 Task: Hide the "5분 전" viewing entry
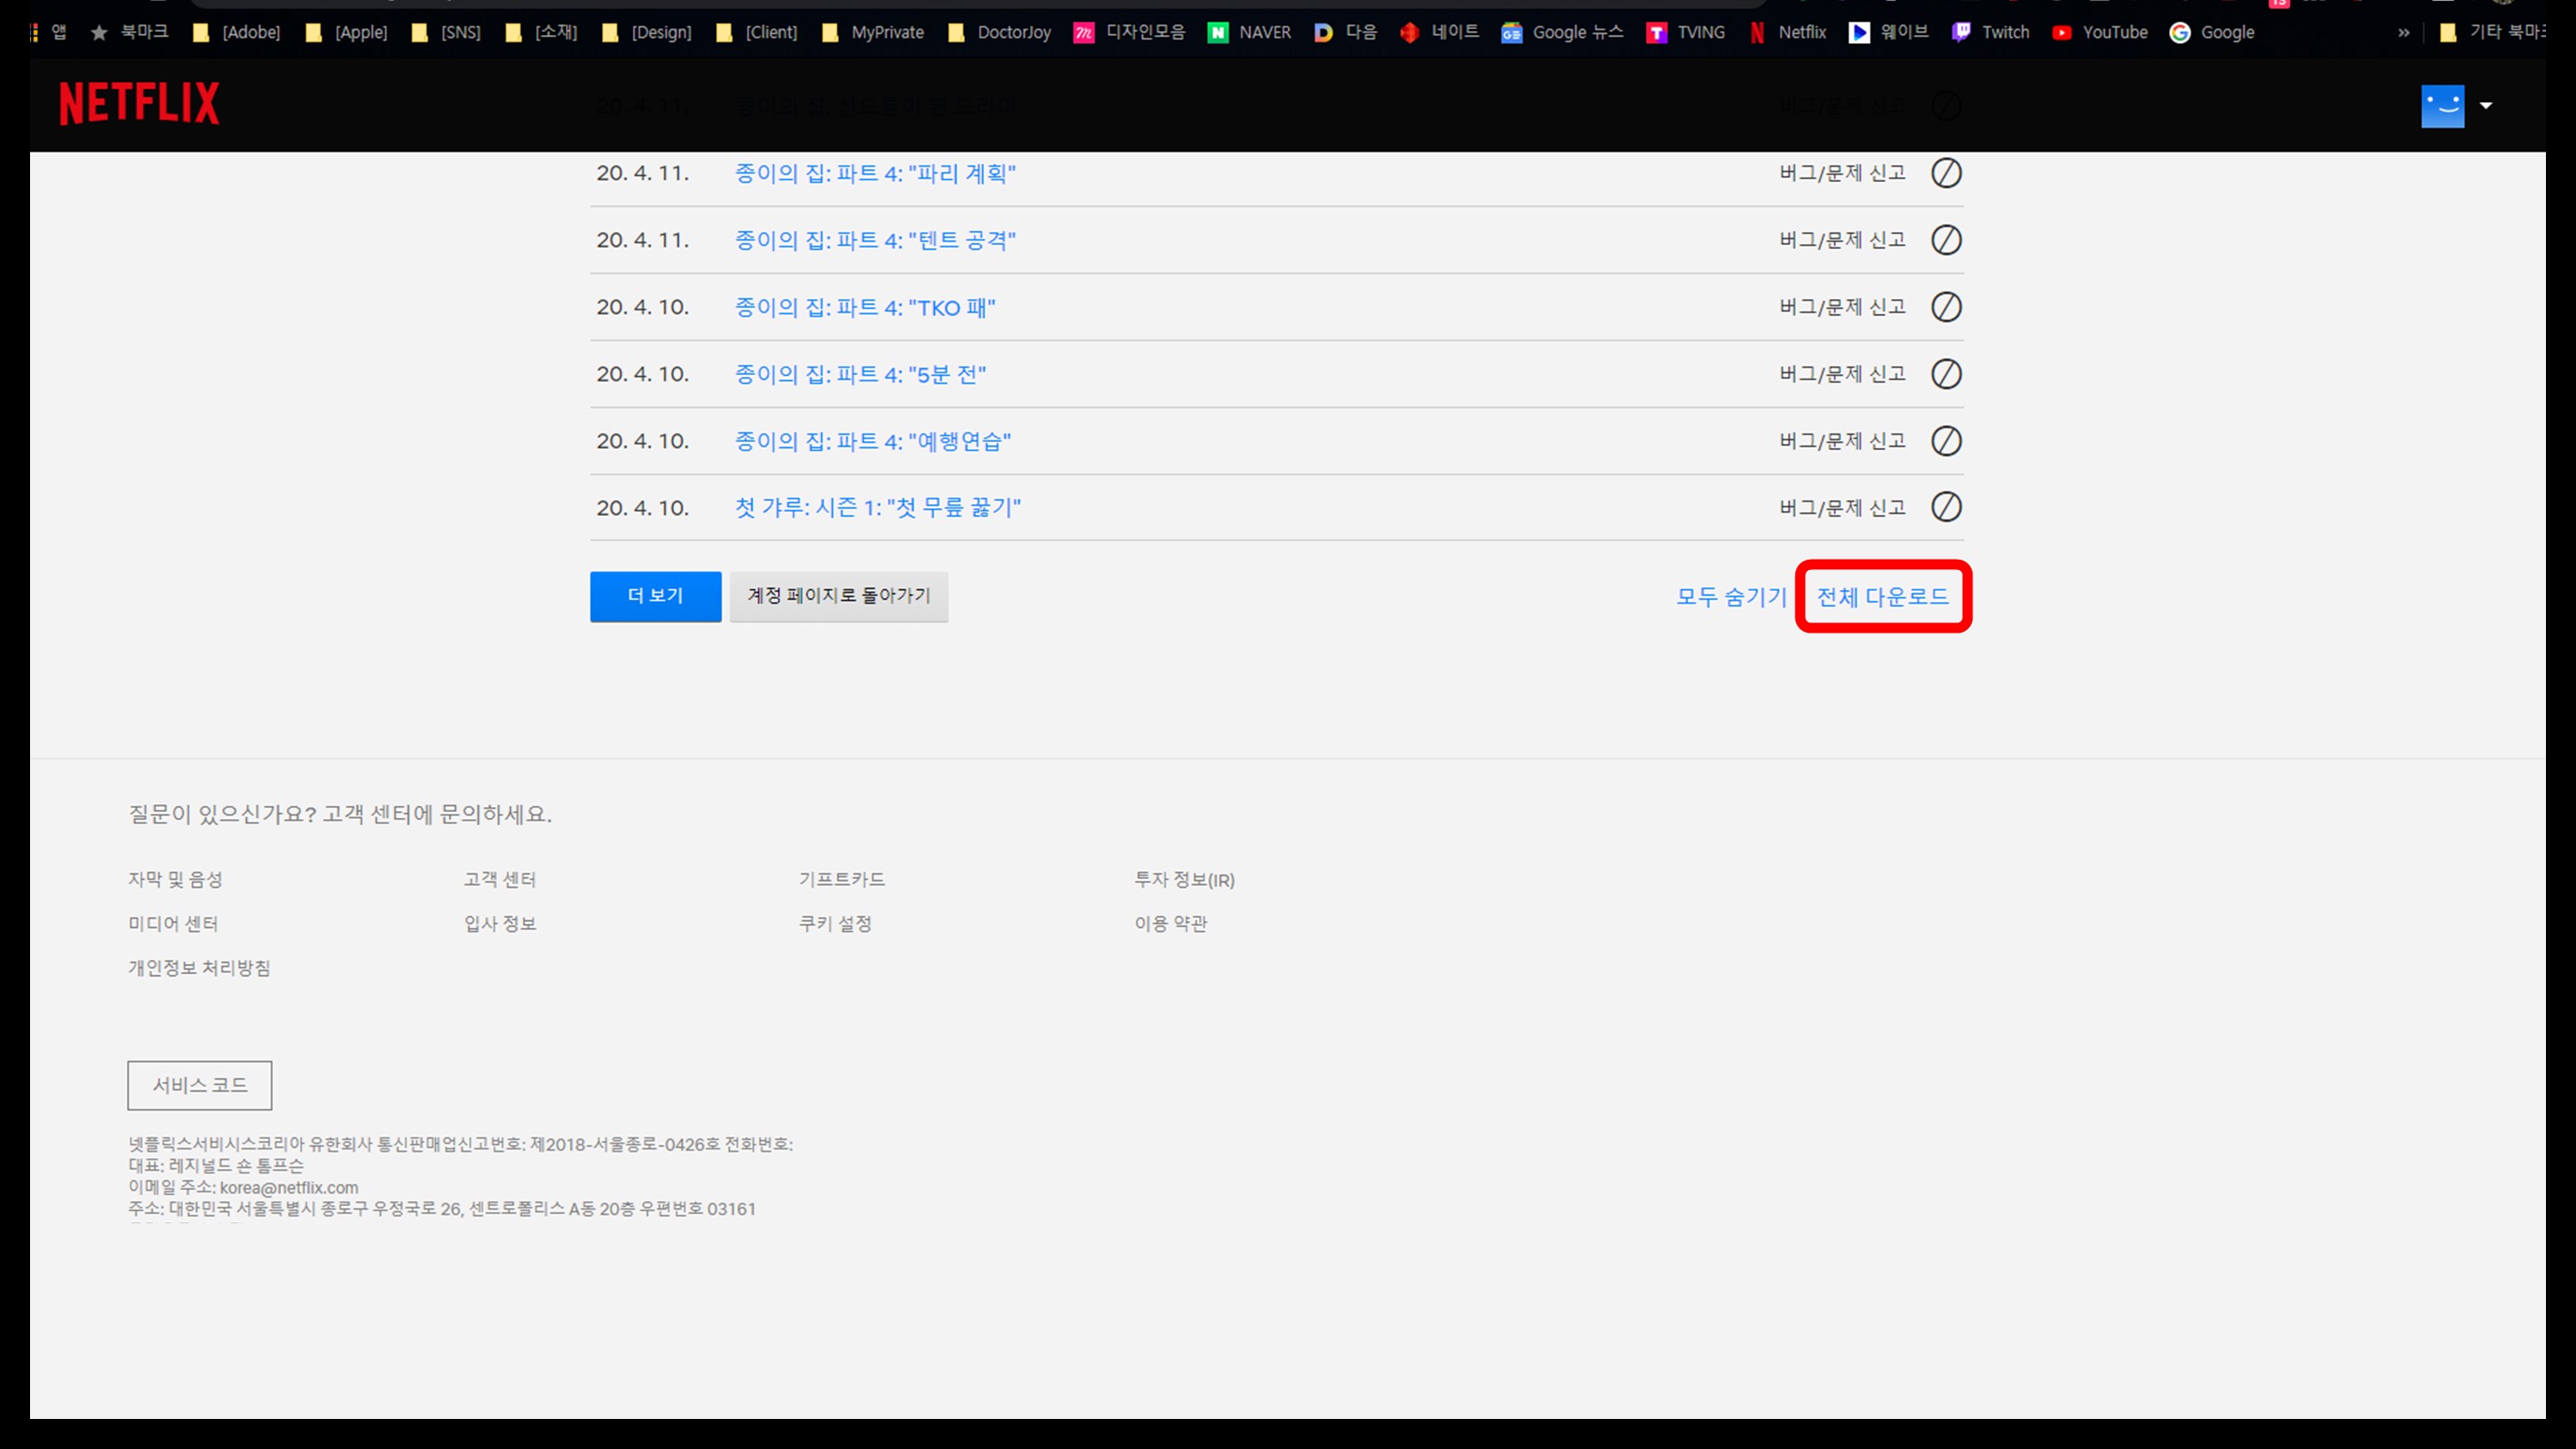[x=1945, y=374]
